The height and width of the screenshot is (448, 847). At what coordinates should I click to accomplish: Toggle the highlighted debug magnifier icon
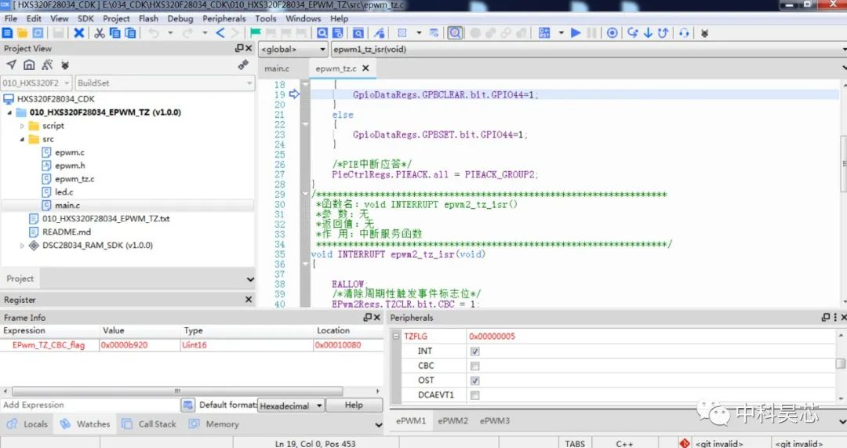[x=455, y=33]
